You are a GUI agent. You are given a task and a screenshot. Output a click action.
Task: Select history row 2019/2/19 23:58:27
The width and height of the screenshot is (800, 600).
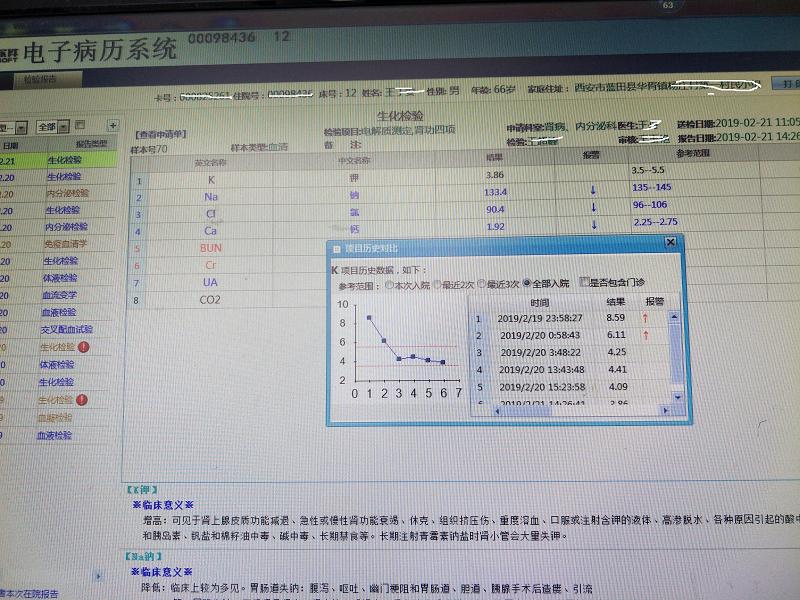click(570, 318)
